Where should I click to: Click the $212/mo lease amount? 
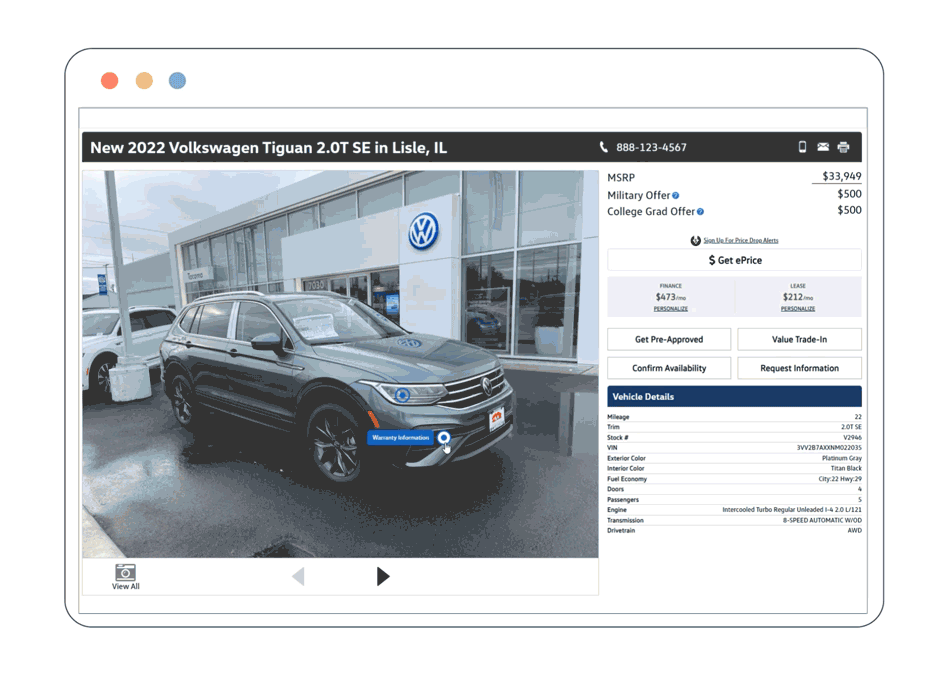coord(797,297)
